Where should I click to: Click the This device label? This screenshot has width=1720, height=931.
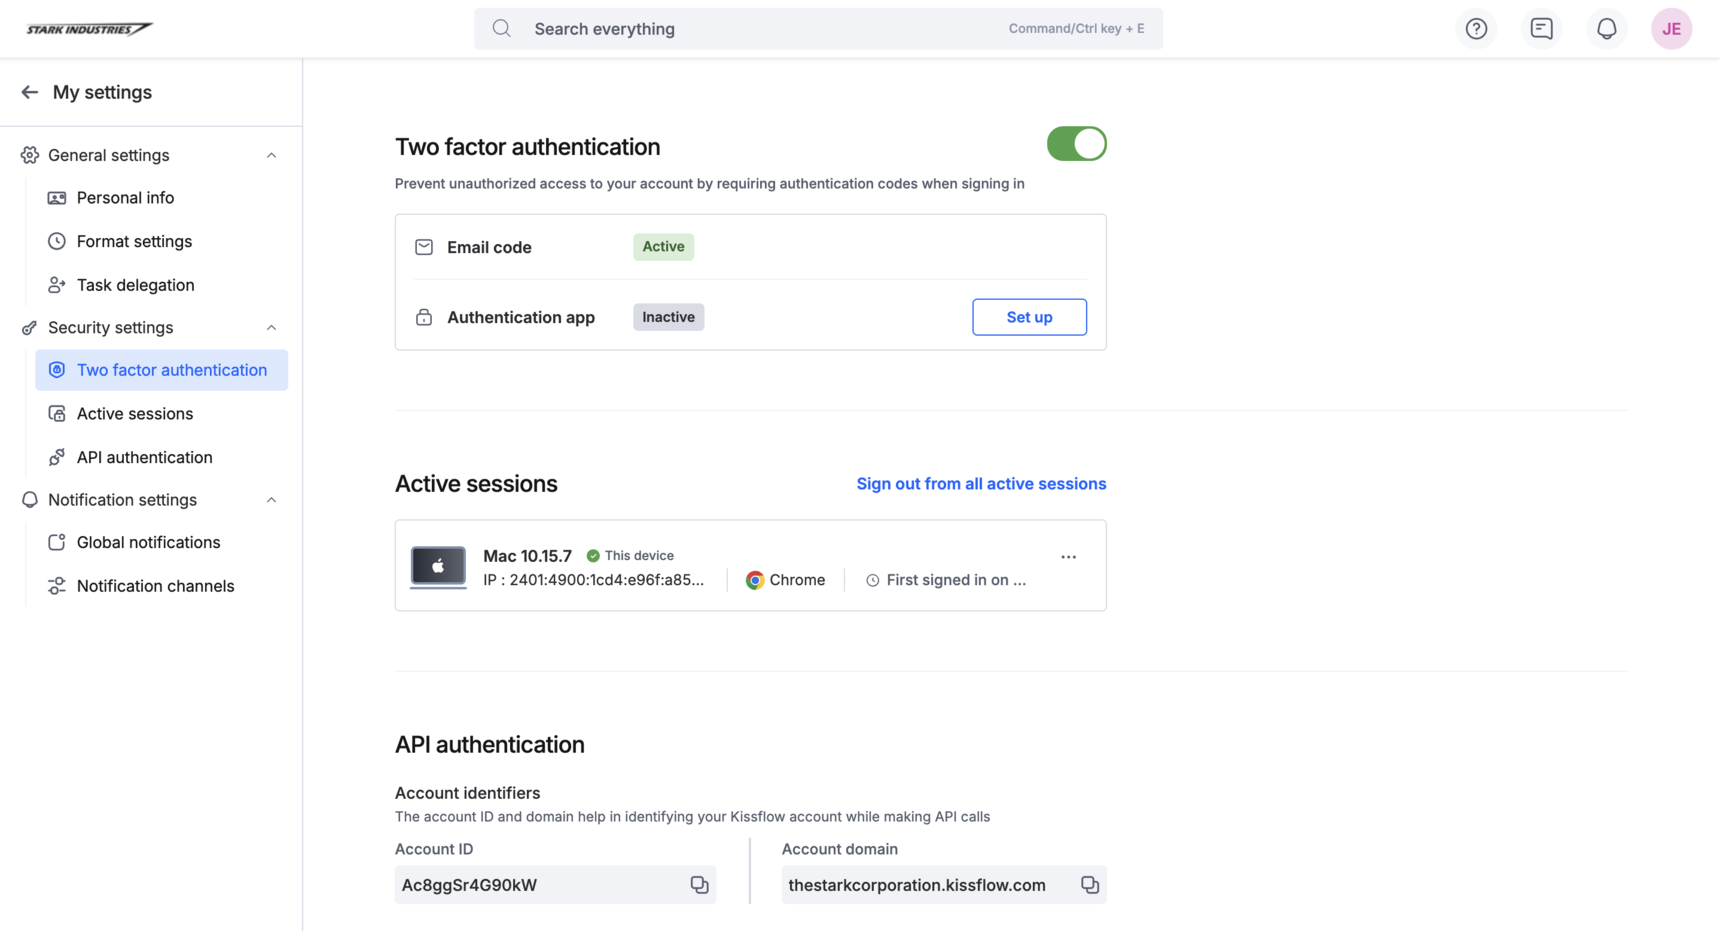[639, 556]
